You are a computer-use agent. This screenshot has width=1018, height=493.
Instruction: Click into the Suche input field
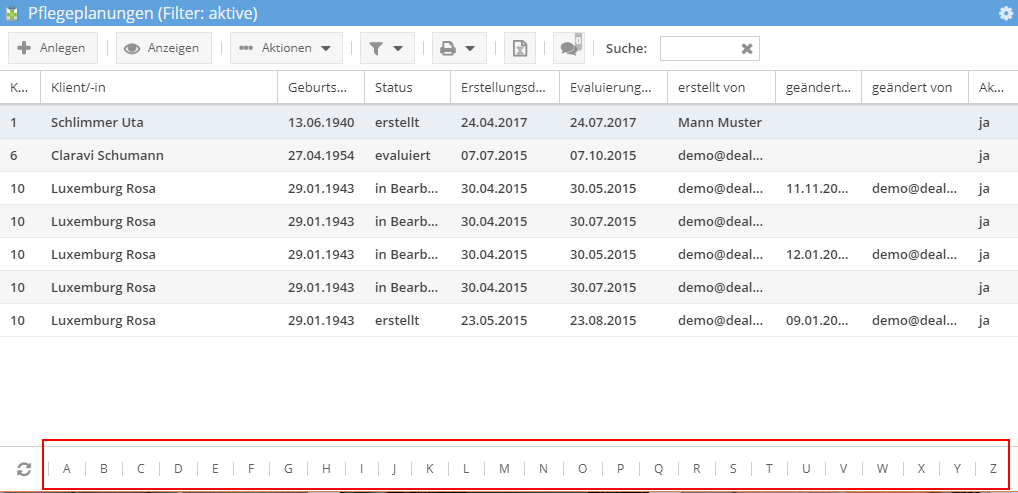[699, 49]
